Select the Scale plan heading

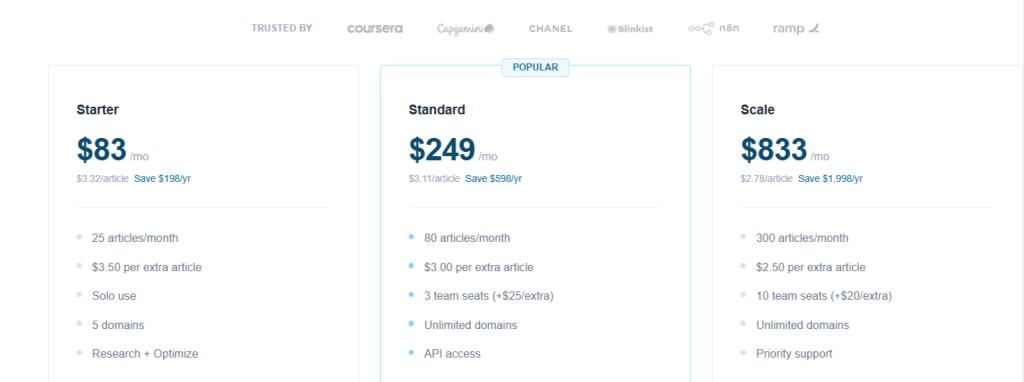(x=758, y=110)
